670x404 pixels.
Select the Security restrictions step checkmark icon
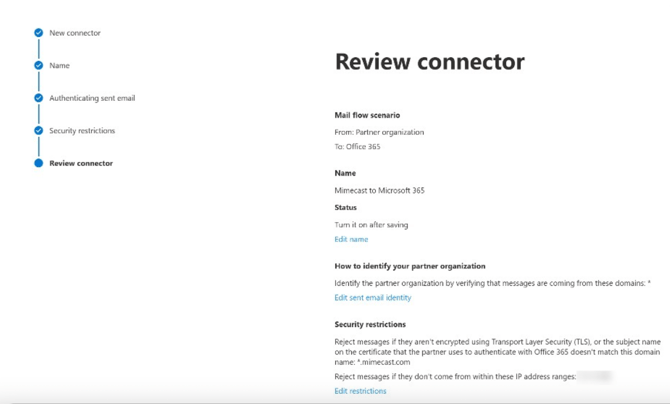[x=38, y=130]
